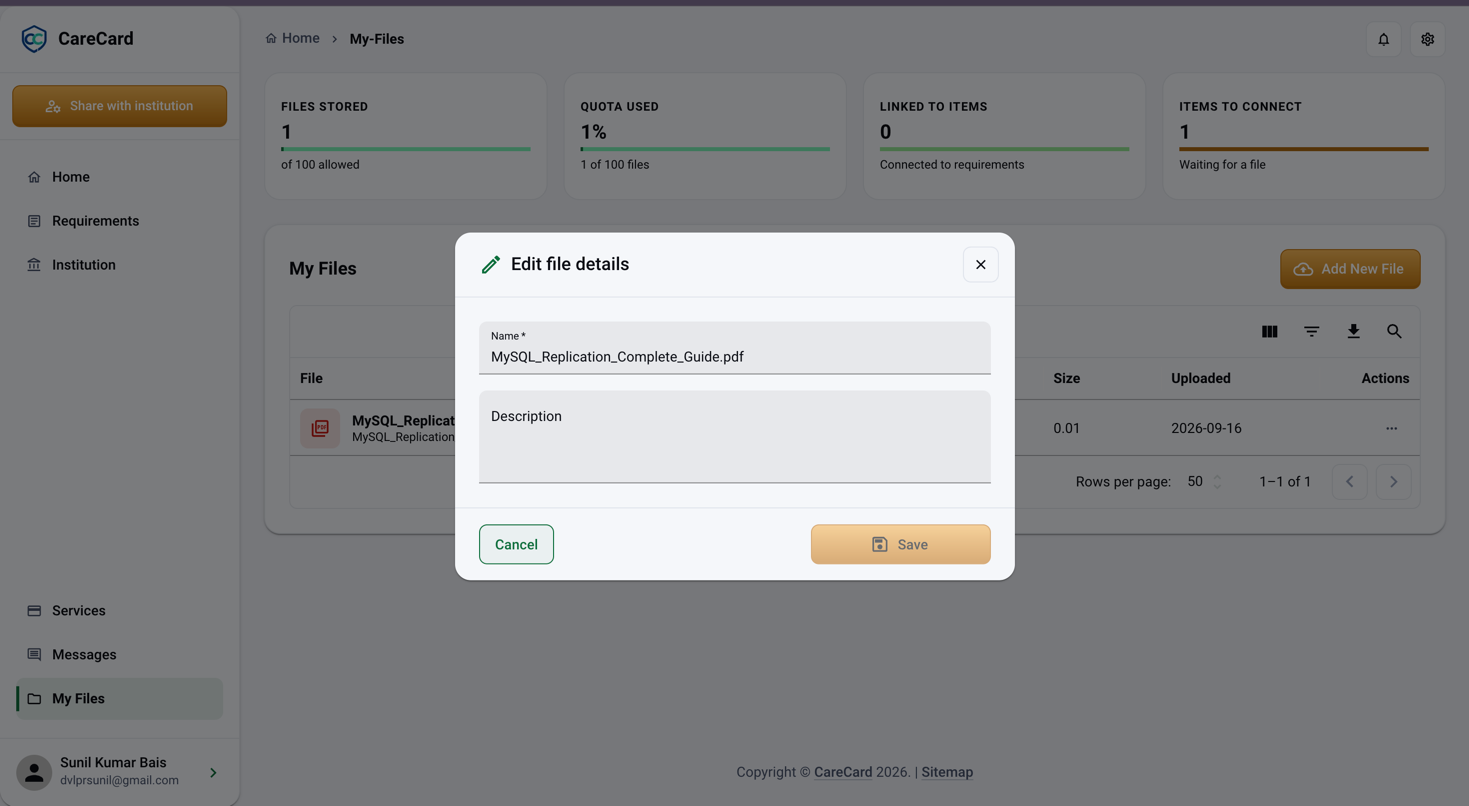The height and width of the screenshot is (806, 1469).
Task: Save the edited file details
Action: point(900,544)
